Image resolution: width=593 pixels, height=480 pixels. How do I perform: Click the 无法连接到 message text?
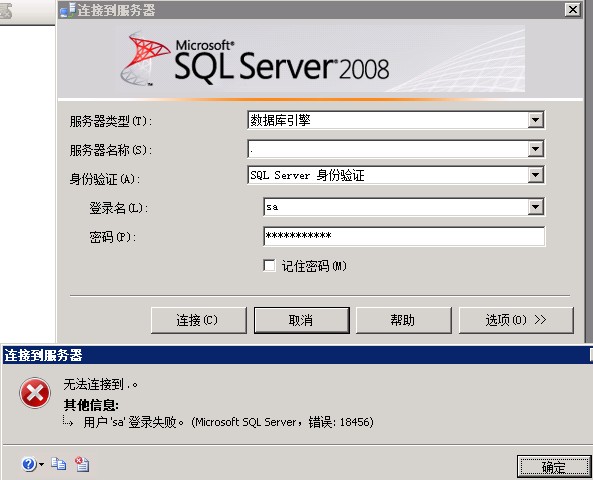tap(100, 385)
